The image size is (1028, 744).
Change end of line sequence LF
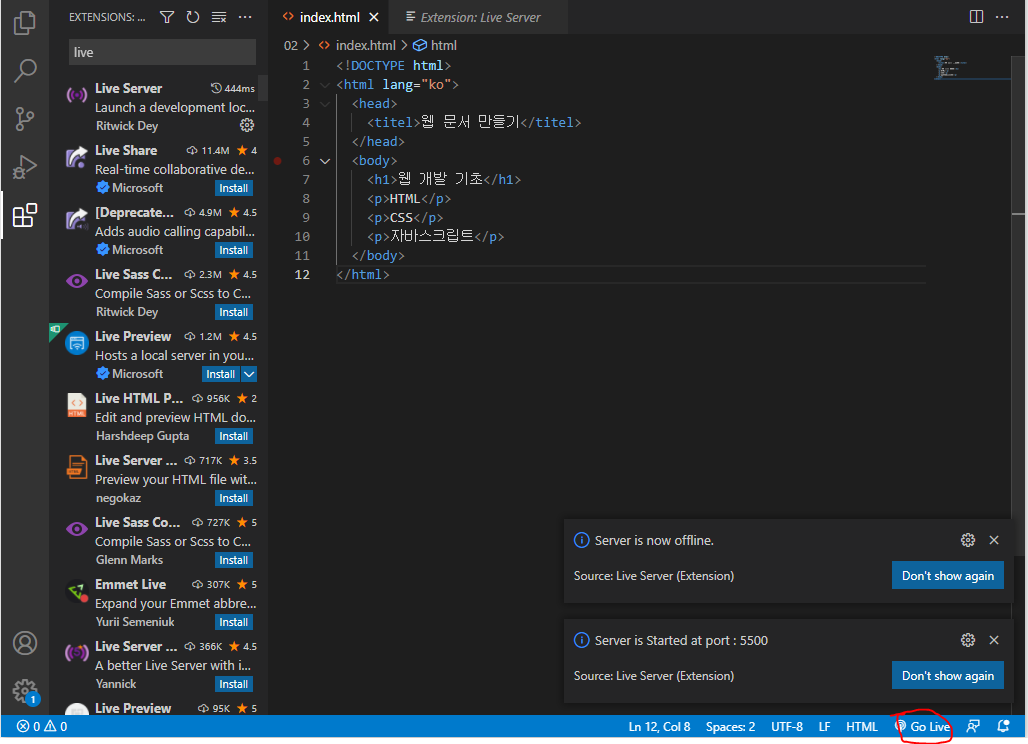(x=824, y=726)
